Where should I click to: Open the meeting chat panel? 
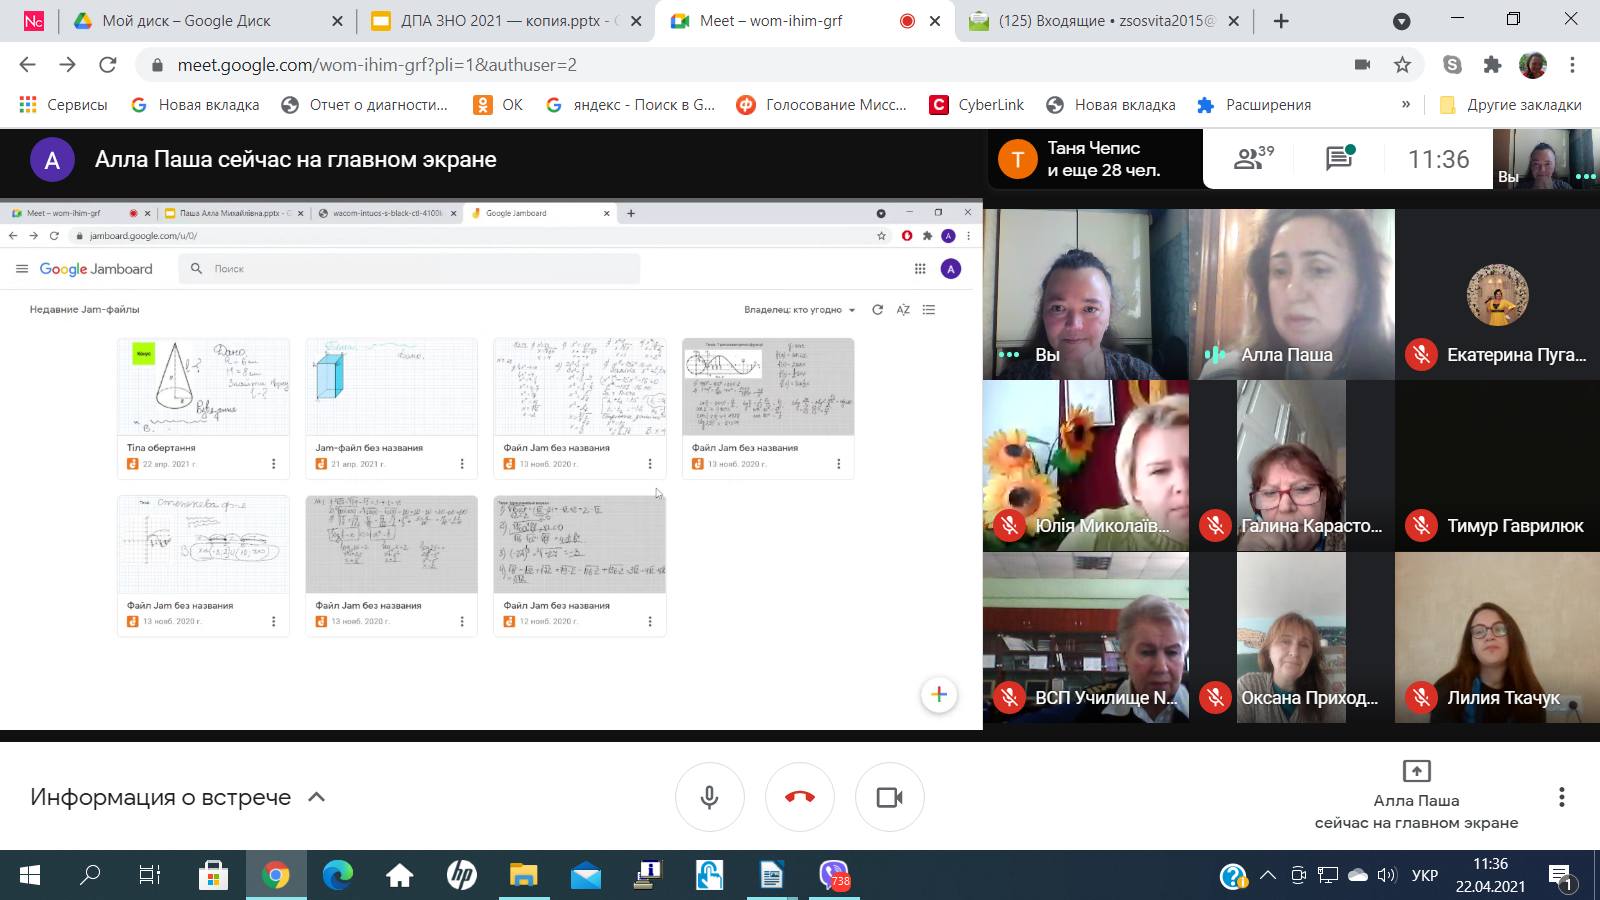(x=1339, y=158)
